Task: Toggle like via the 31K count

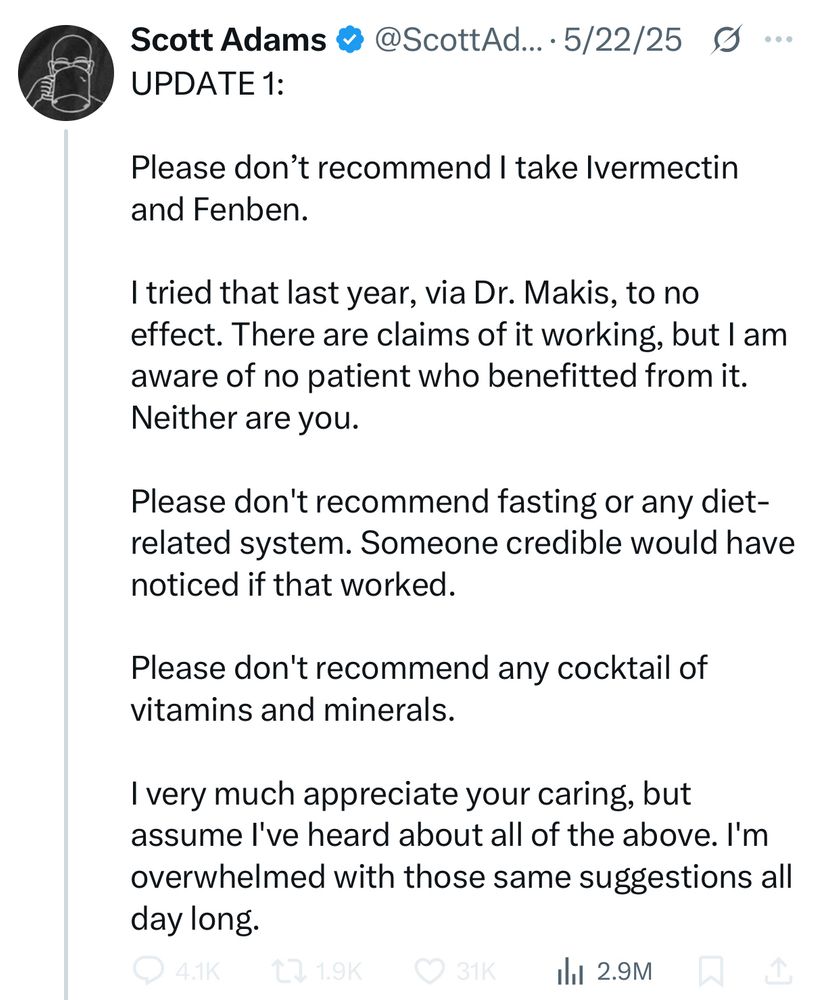Action: (x=475, y=970)
